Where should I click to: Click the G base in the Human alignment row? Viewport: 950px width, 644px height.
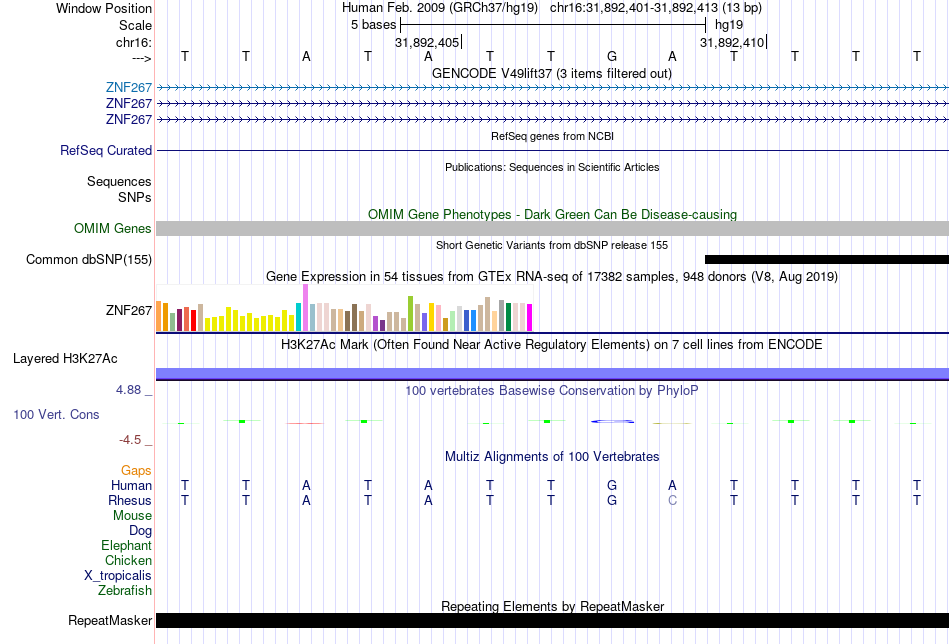coord(612,485)
